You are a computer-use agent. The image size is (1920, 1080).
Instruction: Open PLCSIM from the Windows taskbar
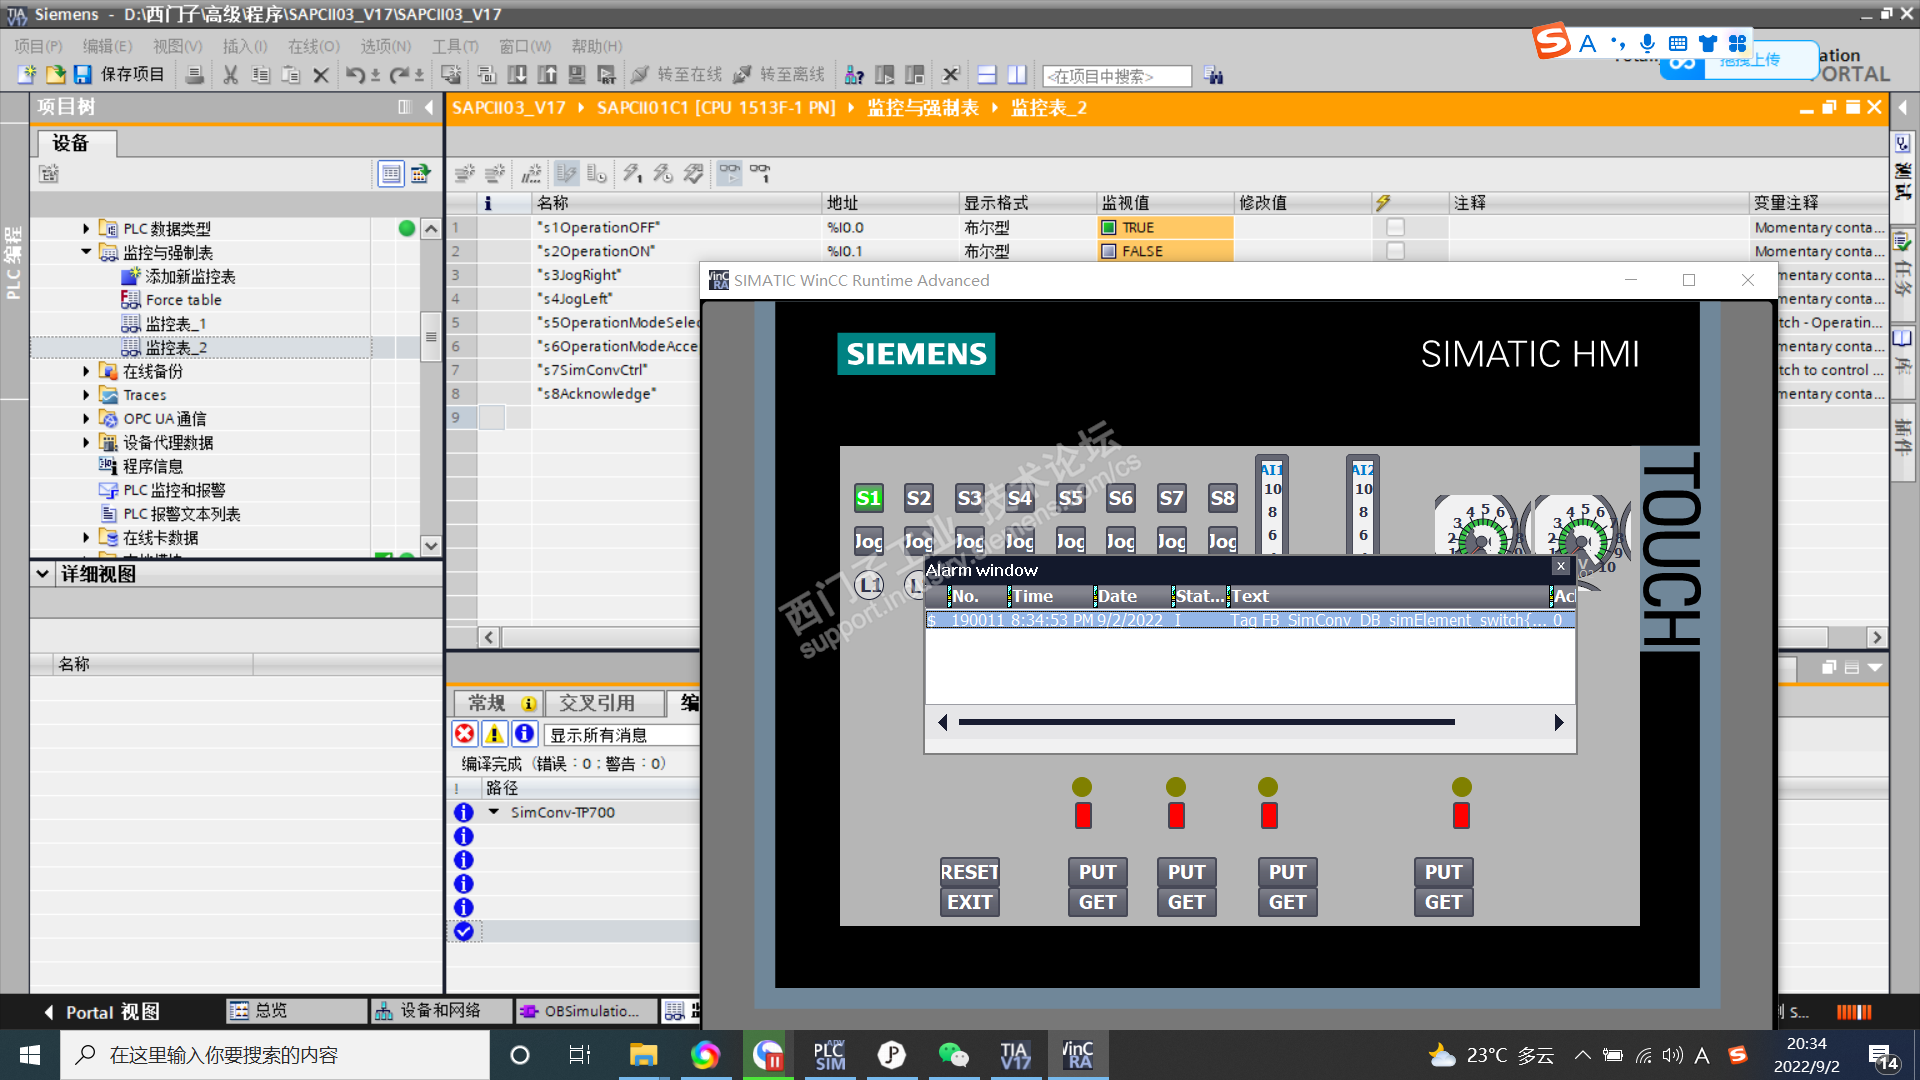(829, 1055)
